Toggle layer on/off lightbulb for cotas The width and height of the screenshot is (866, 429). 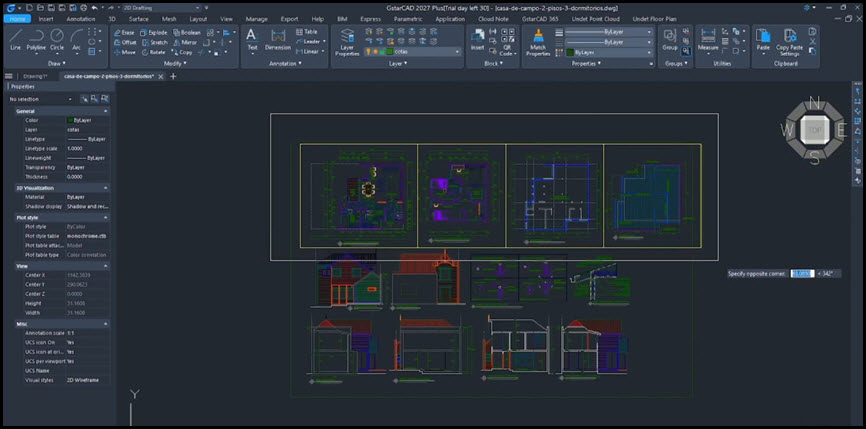coord(368,51)
